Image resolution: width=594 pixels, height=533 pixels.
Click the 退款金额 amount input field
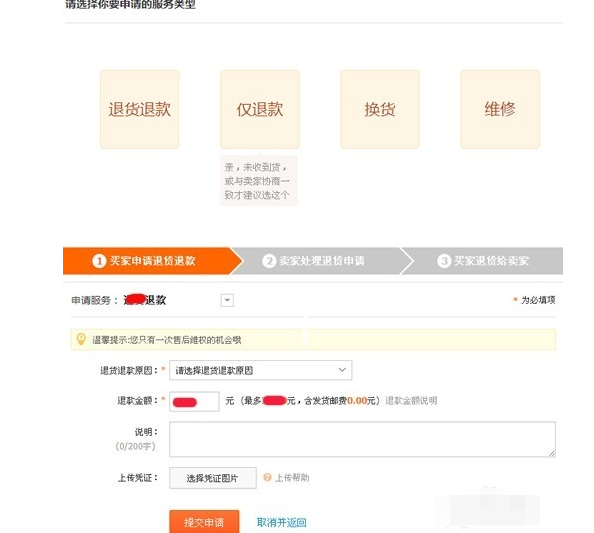(194, 401)
